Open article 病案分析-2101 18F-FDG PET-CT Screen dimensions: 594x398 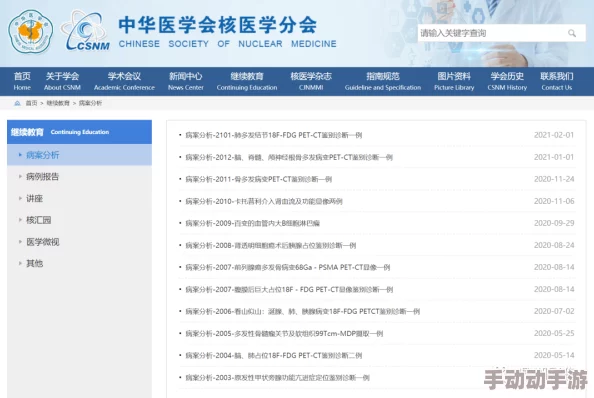[274, 135]
